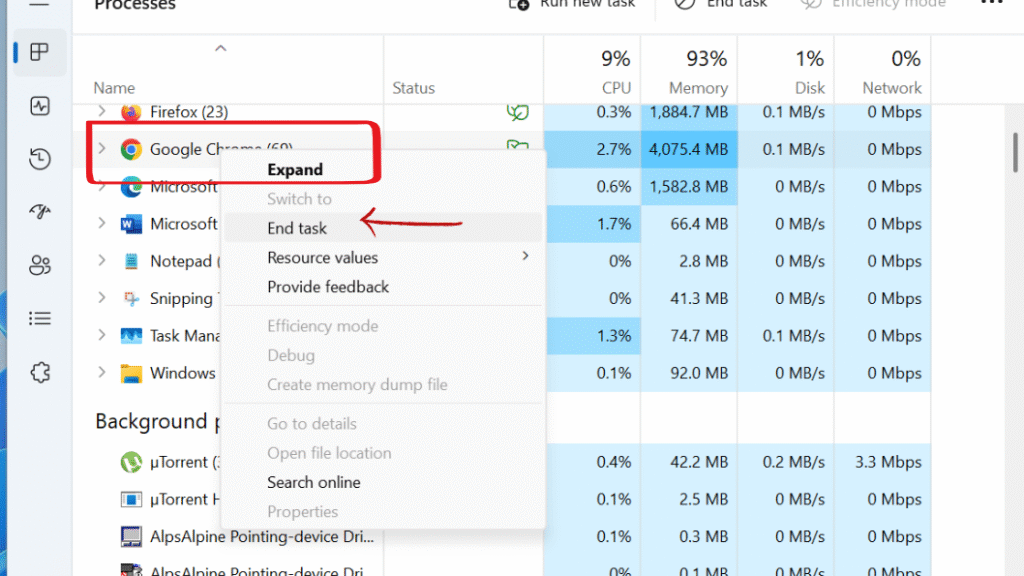Click µTorrent's 3.3 Mbps network cell
Image resolution: width=1024 pixels, height=576 pixels.
(882, 462)
